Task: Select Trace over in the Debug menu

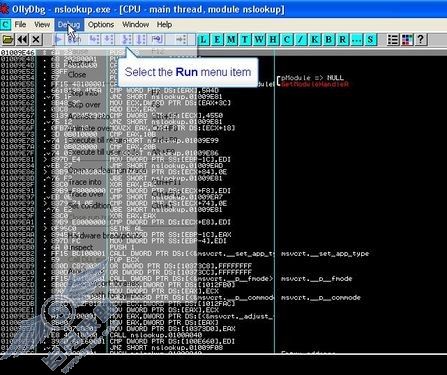Action: (x=125, y=194)
